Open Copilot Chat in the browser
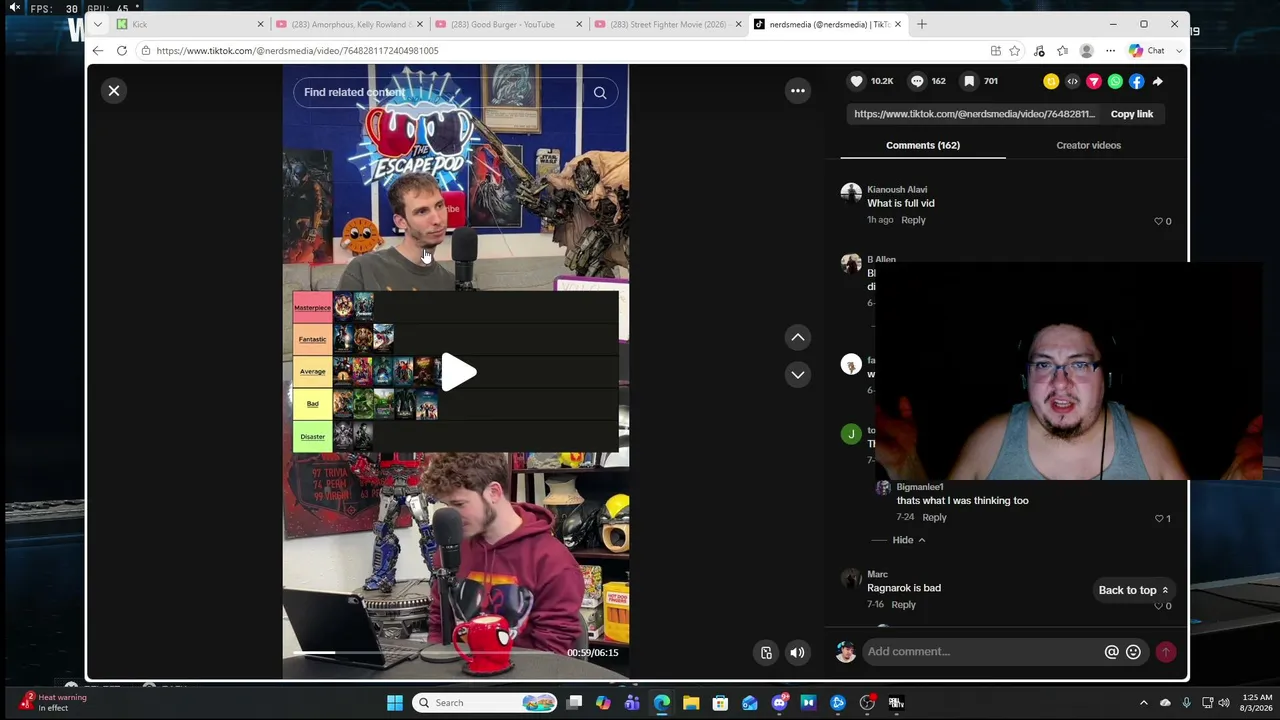 [1147, 51]
